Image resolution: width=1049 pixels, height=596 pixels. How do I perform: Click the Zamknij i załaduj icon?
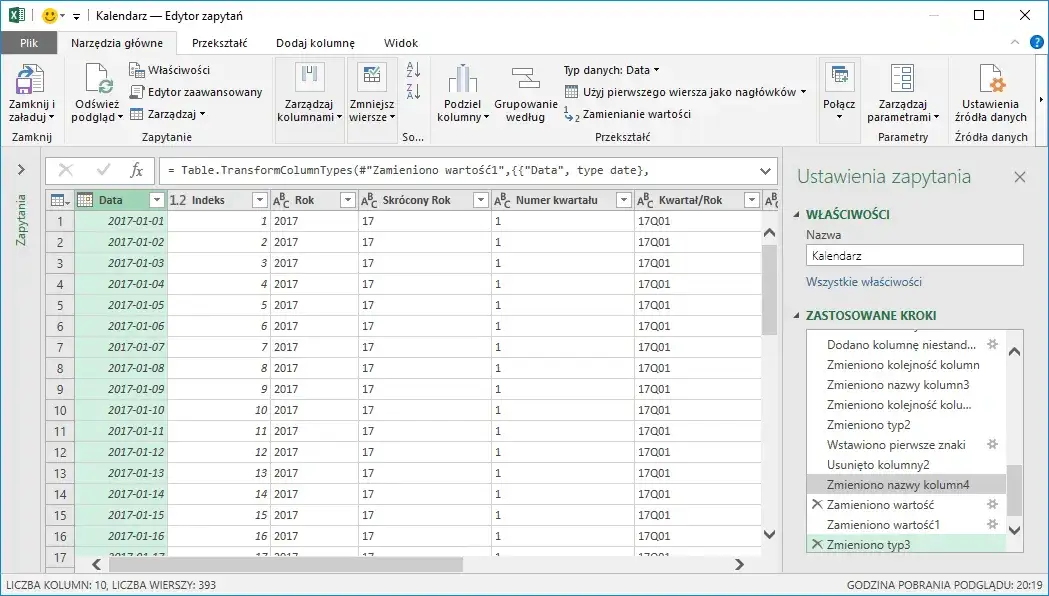(x=31, y=80)
